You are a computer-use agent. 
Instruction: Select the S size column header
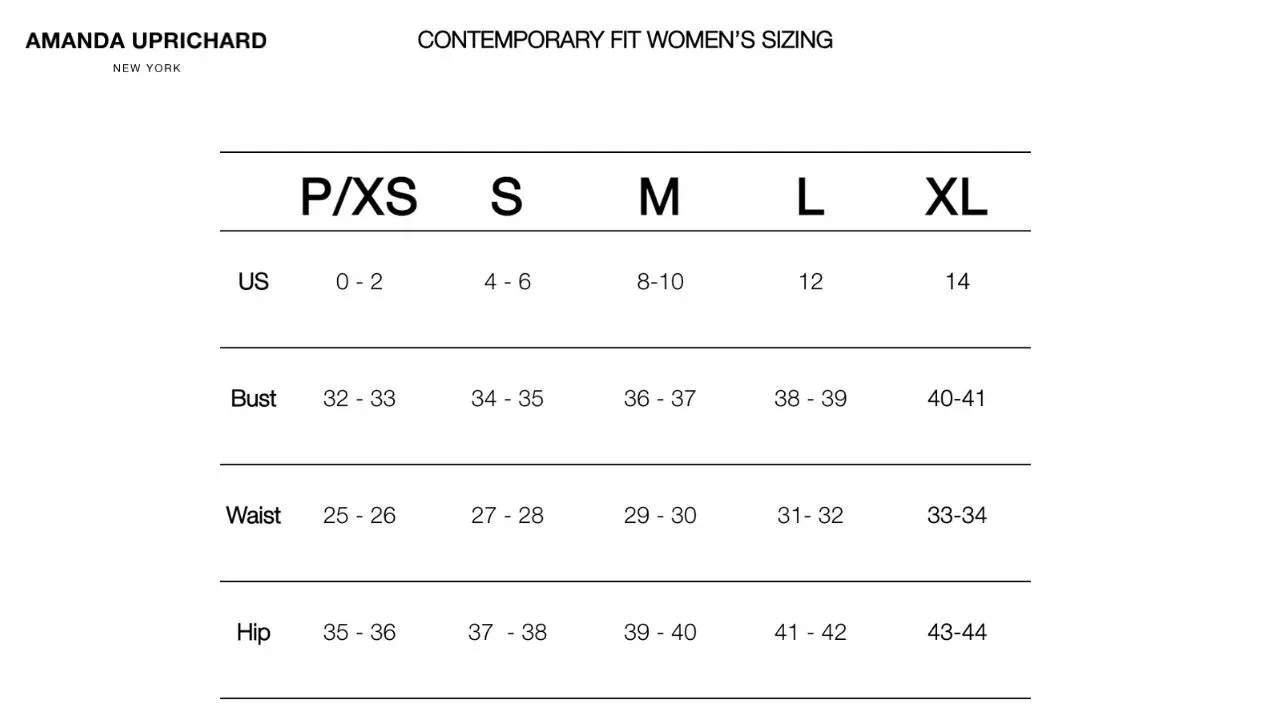[x=506, y=196]
